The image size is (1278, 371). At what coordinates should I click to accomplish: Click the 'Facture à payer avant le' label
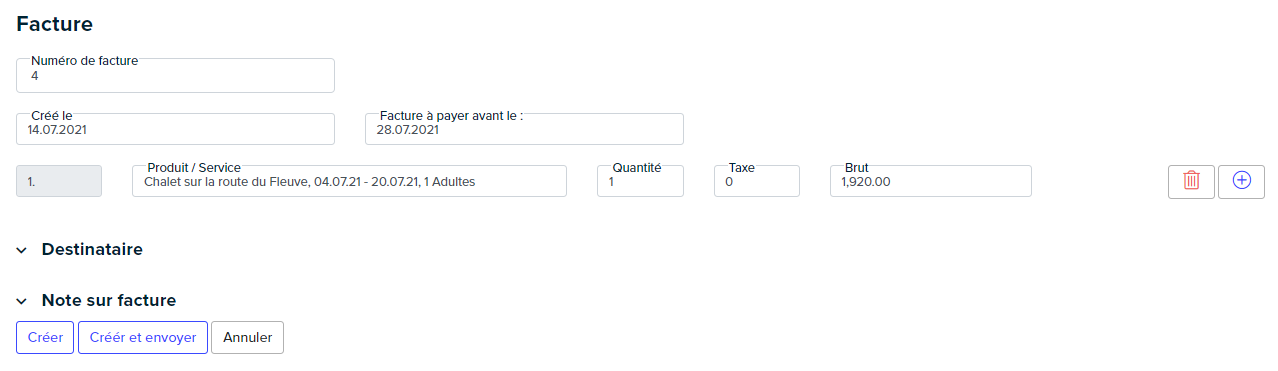click(x=451, y=115)
